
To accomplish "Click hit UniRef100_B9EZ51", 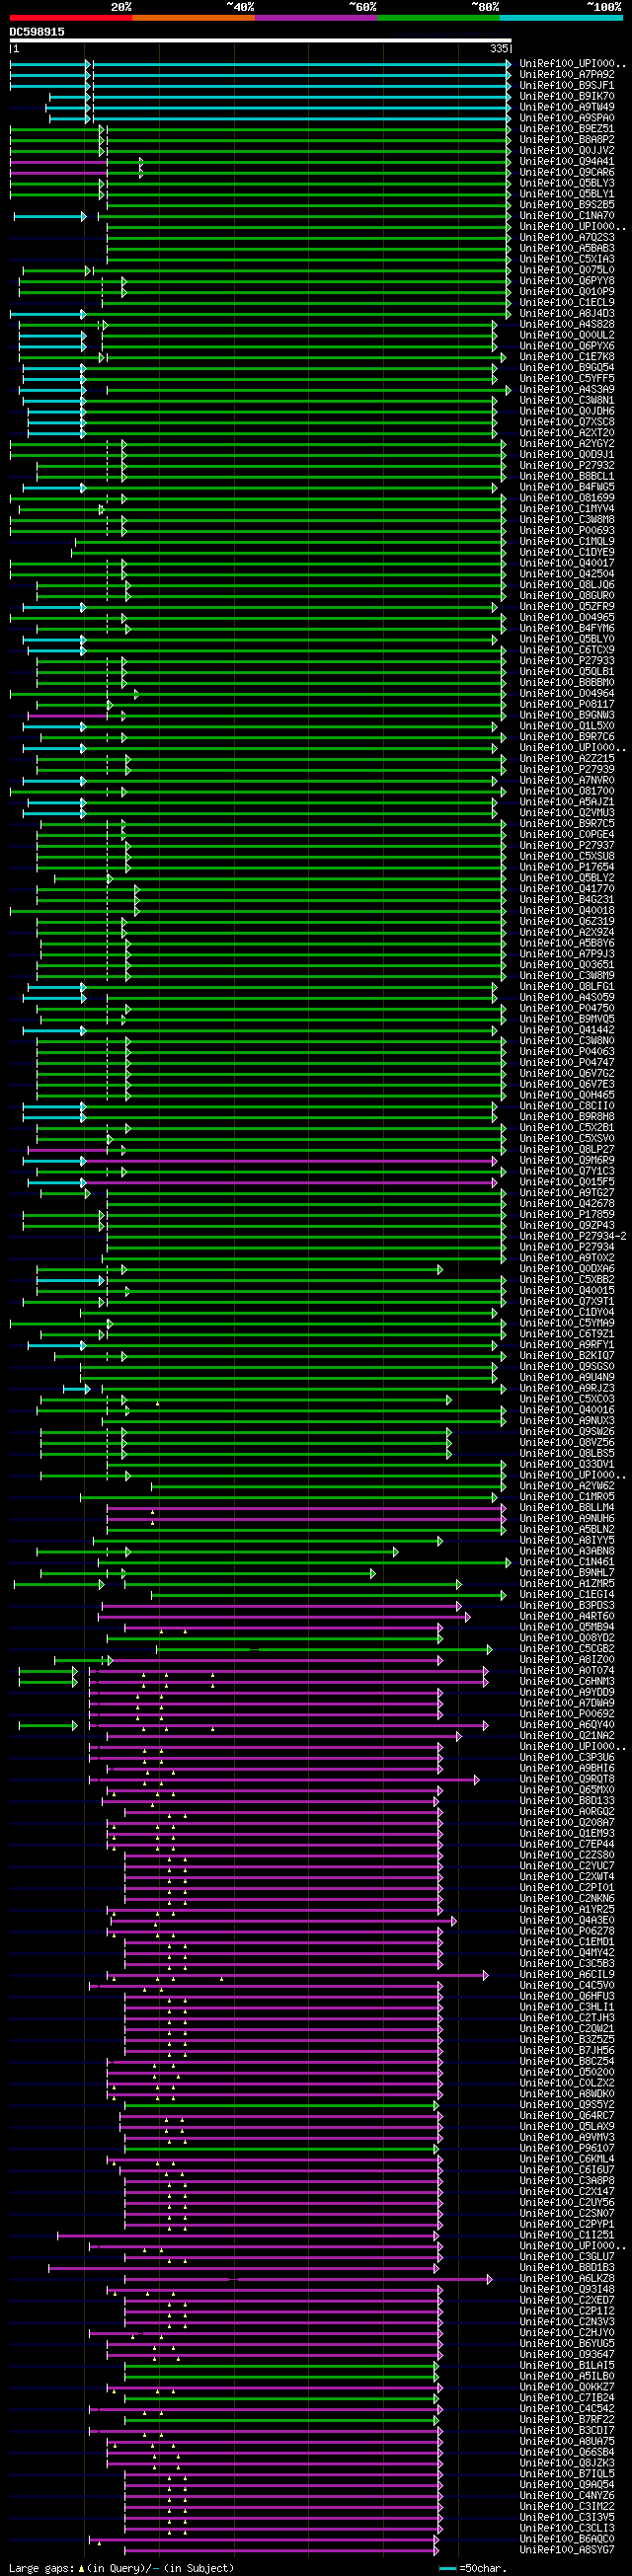I will tap(567, 129).
